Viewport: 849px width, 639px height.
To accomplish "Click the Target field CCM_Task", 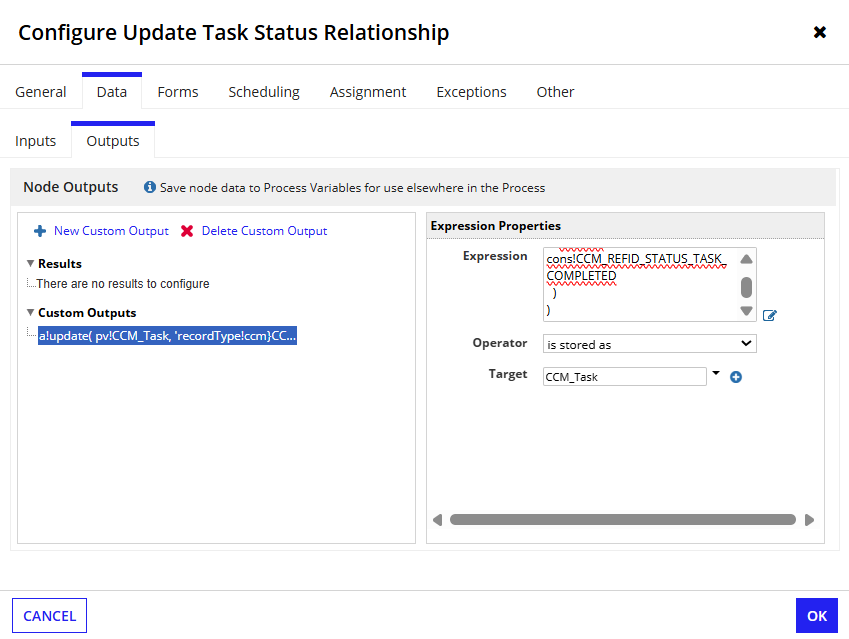I will pyautogui.click(x=625, y=377).
